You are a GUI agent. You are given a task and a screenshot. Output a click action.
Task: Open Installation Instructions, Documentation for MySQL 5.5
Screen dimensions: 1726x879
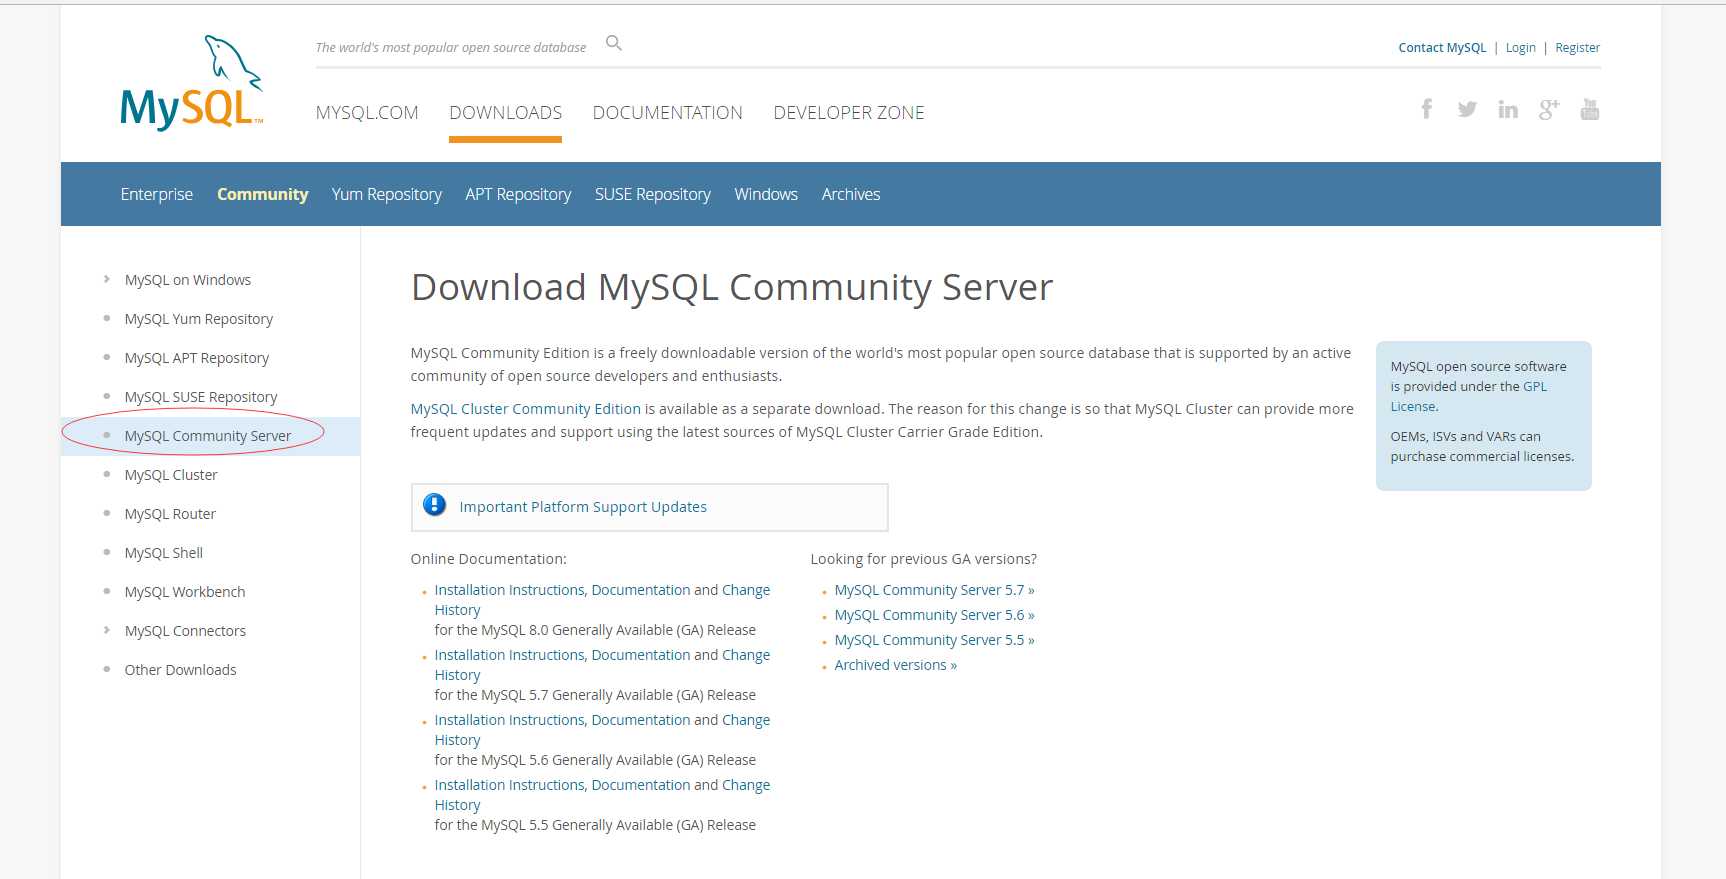[563, 785]
